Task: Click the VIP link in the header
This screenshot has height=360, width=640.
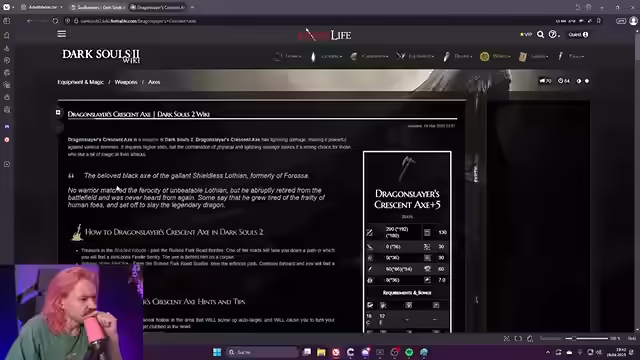Action: [526, 35]
